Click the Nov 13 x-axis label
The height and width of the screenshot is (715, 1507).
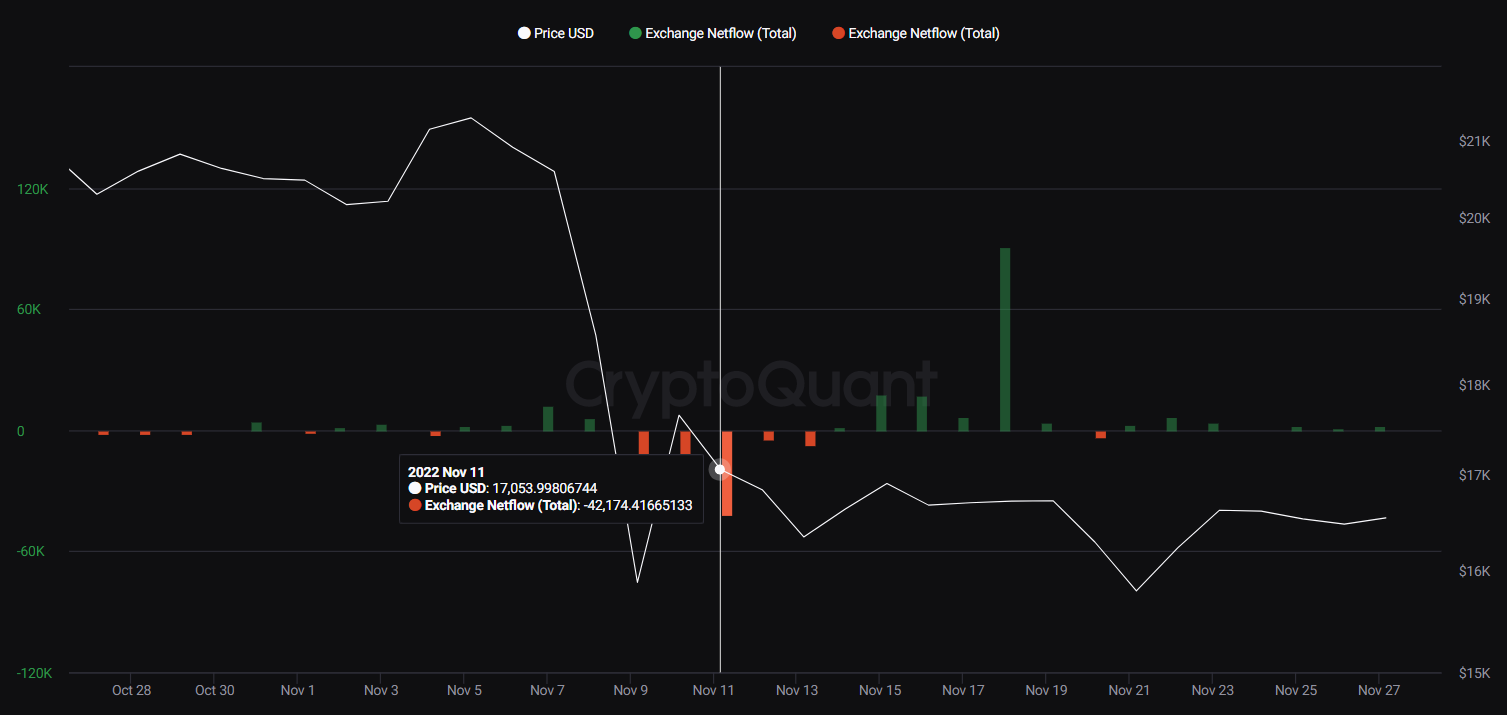point(797,690)
